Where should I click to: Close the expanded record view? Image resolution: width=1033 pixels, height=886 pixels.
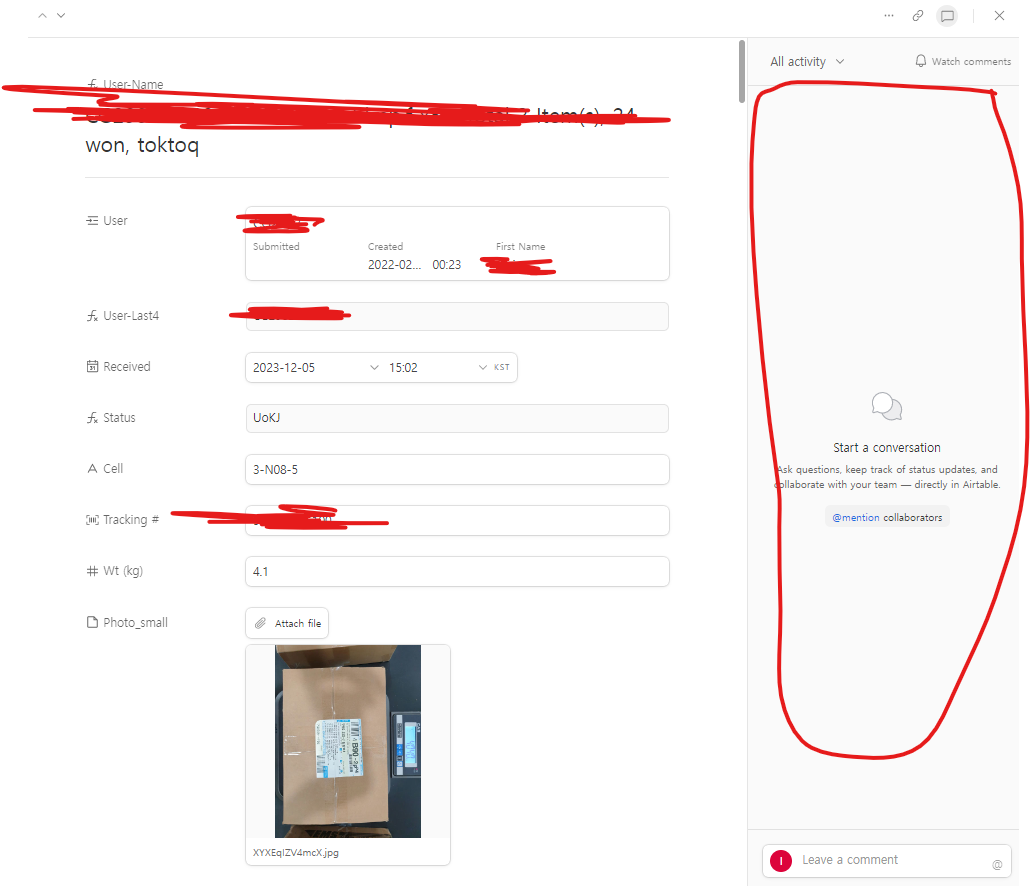[999, 15]
